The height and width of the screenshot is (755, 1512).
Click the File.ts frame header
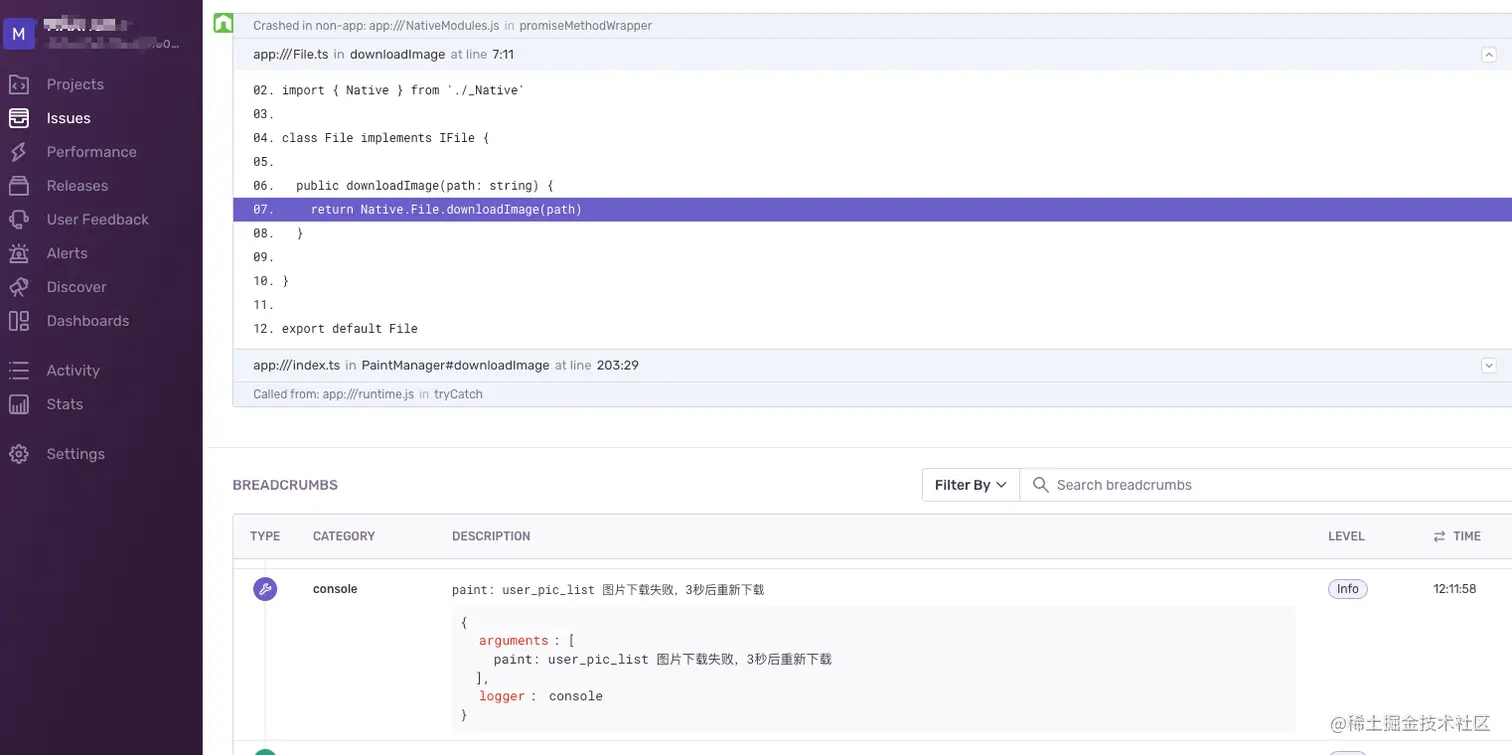[x=872, y=55]
